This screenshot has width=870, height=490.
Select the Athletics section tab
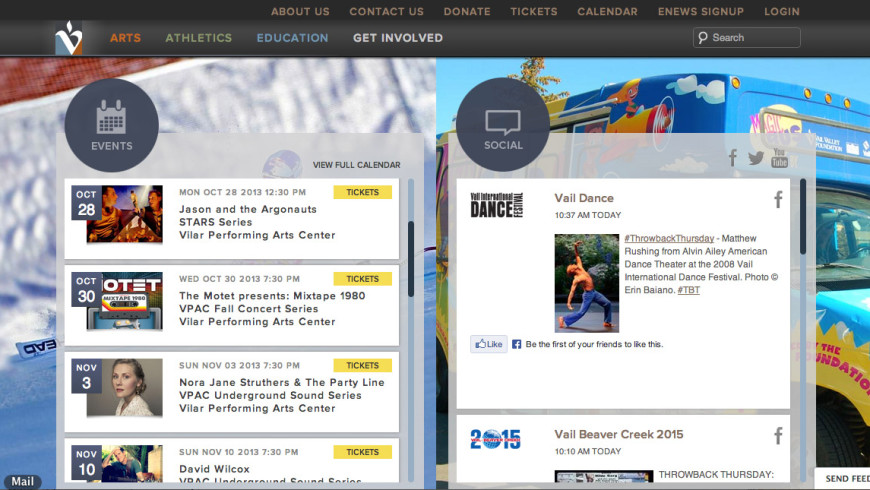click(199, 38)
